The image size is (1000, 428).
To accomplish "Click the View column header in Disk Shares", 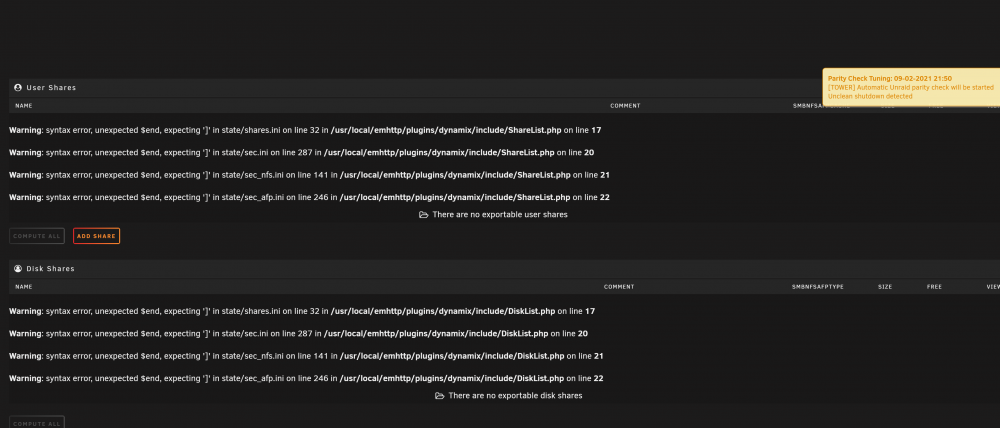I will click(x=993, y=287).
